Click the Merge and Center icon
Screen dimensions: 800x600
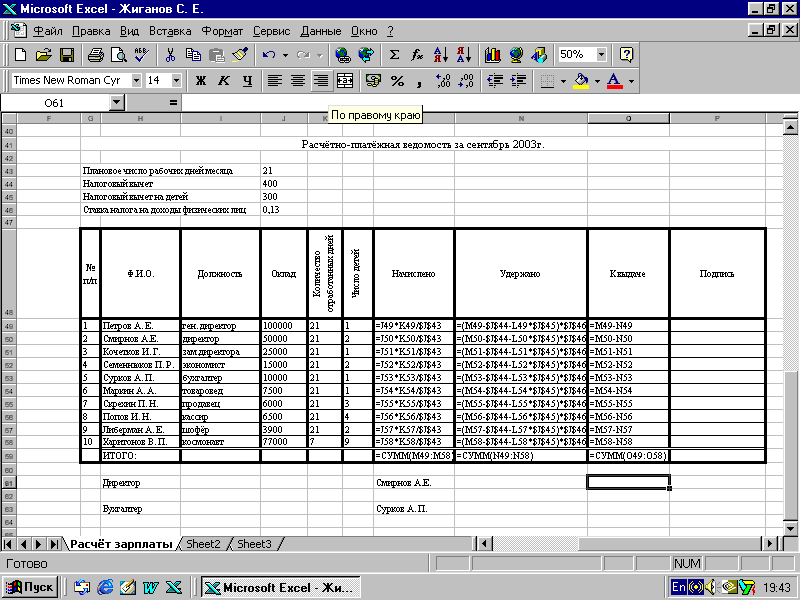coord(345,80)
